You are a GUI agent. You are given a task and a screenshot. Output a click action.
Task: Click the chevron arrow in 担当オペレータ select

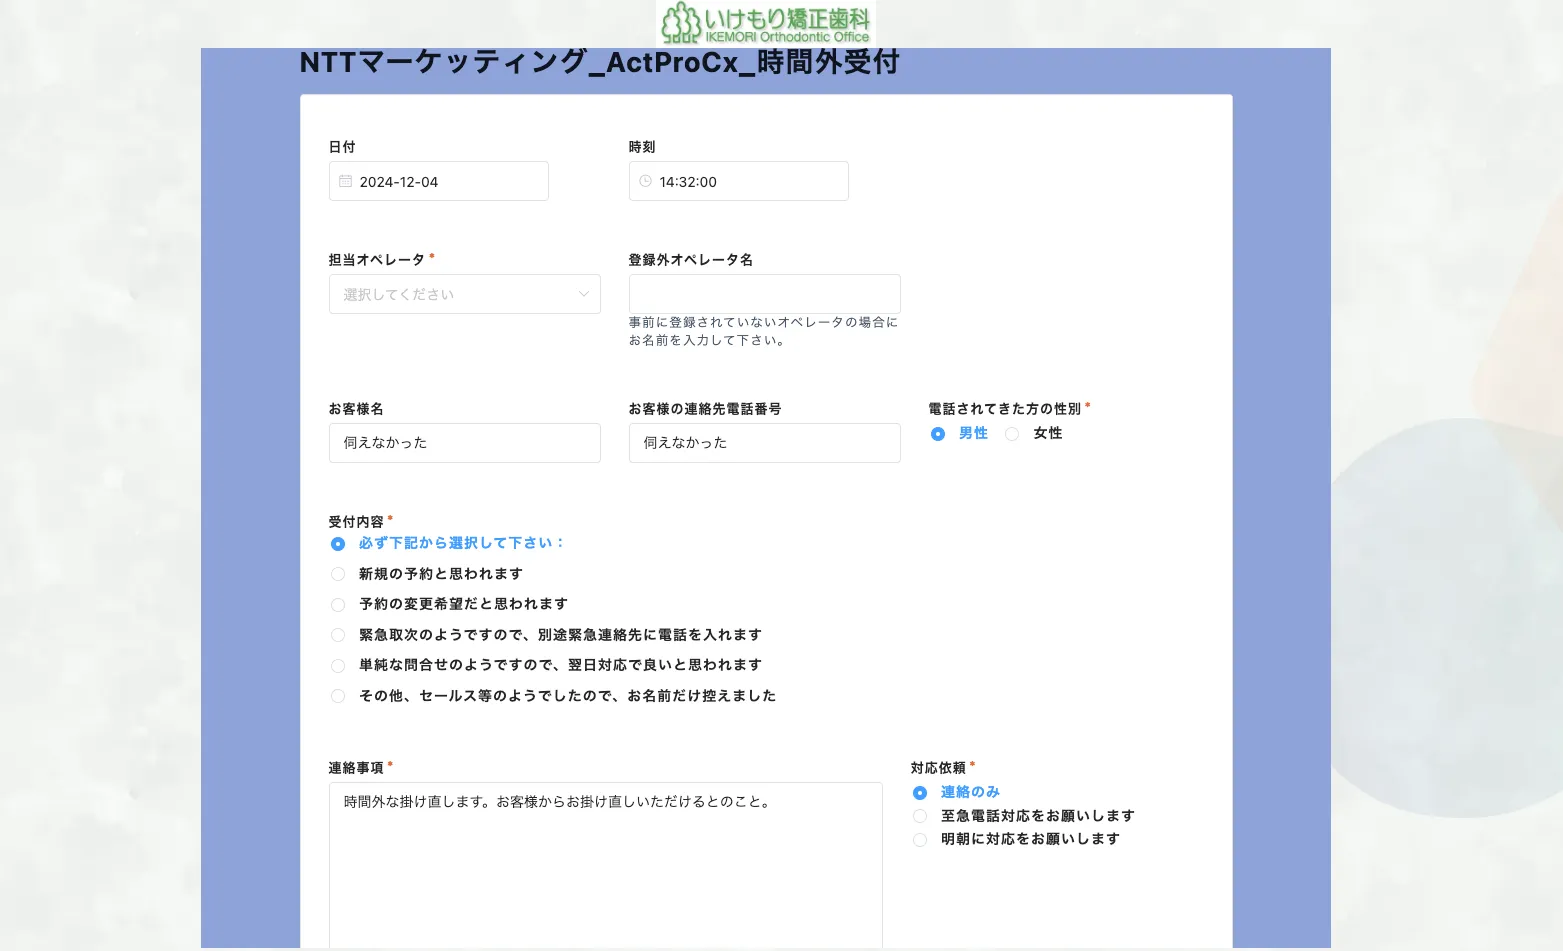(583, 294)
